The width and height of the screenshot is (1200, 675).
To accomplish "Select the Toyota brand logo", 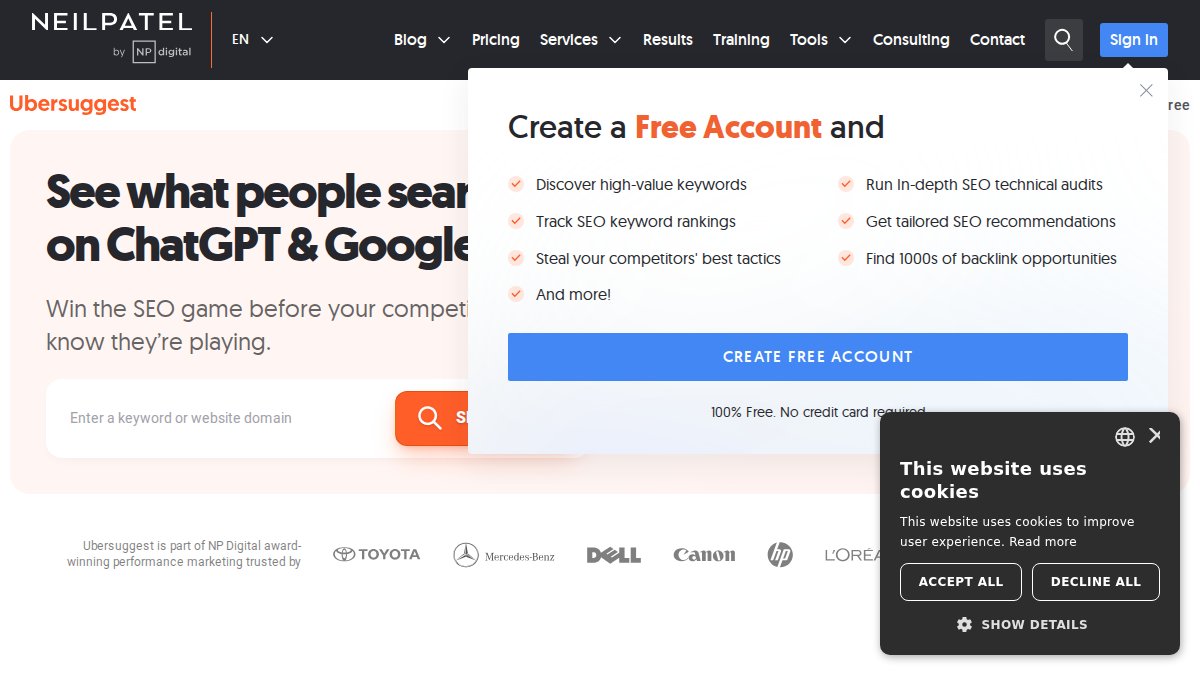I will click(376, 554).
